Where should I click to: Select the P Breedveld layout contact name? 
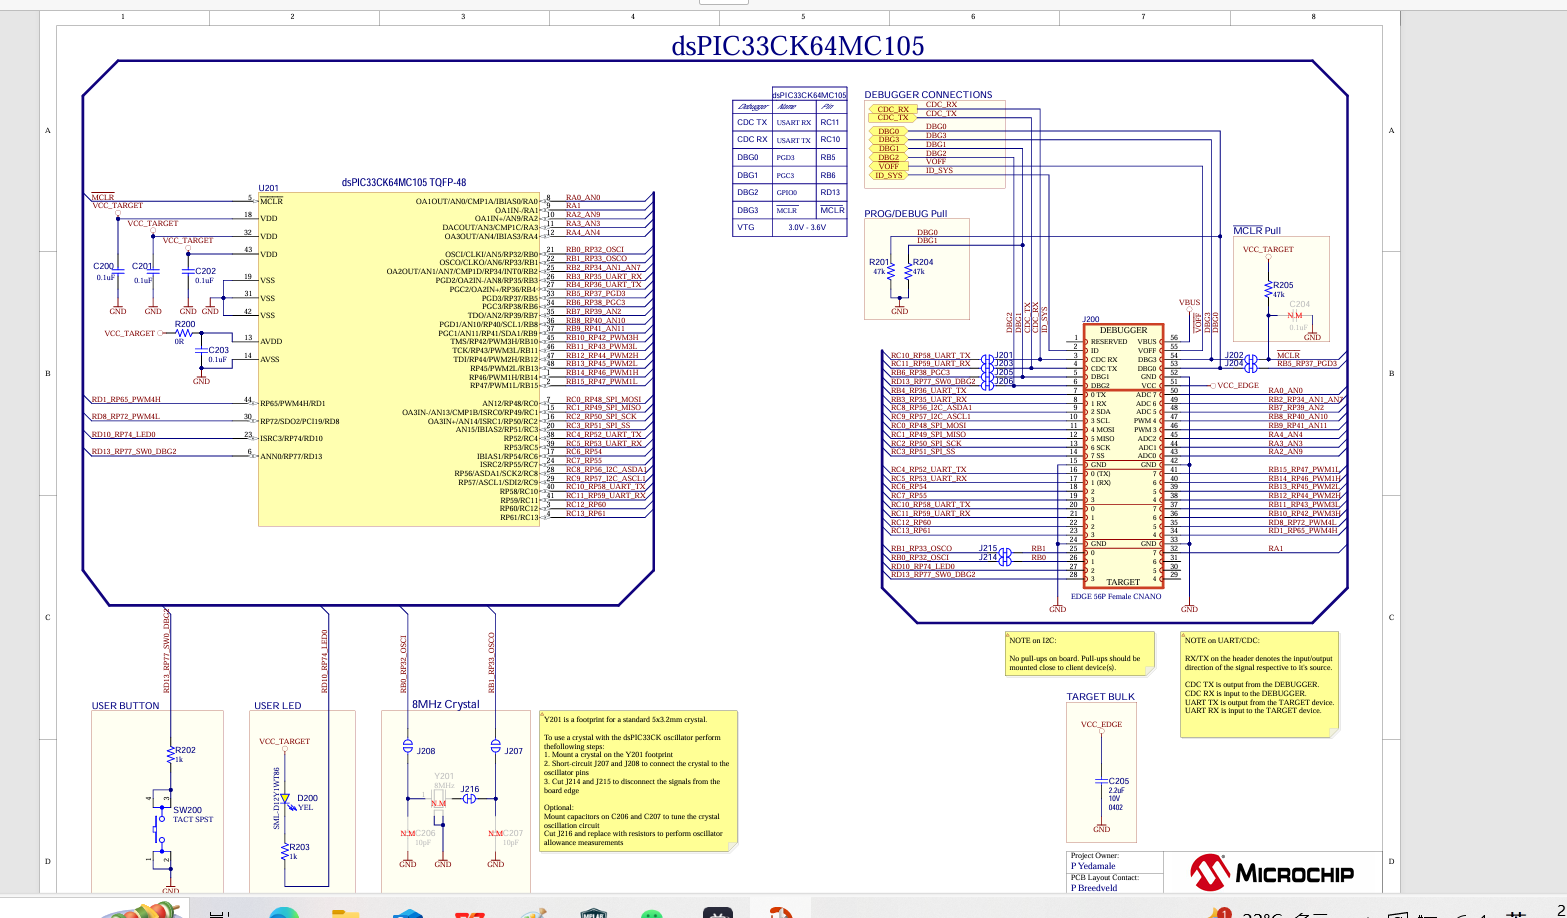coord(1094,888)
